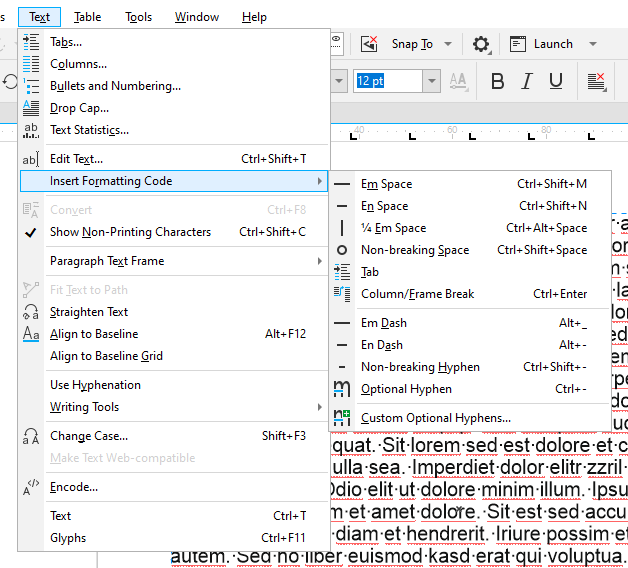
Task: Click the Underline formatting icon
Action: tap(556, 81)
